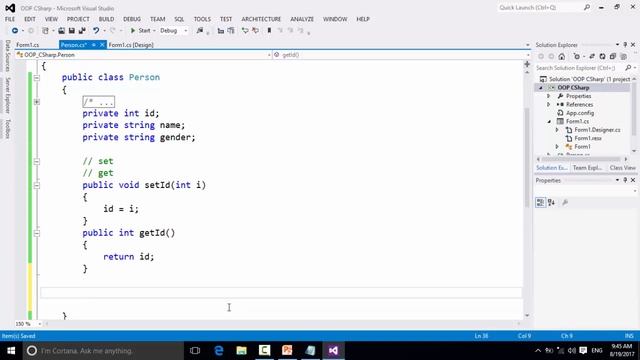Click the New Project toolbar icon

tap(45, 31)
